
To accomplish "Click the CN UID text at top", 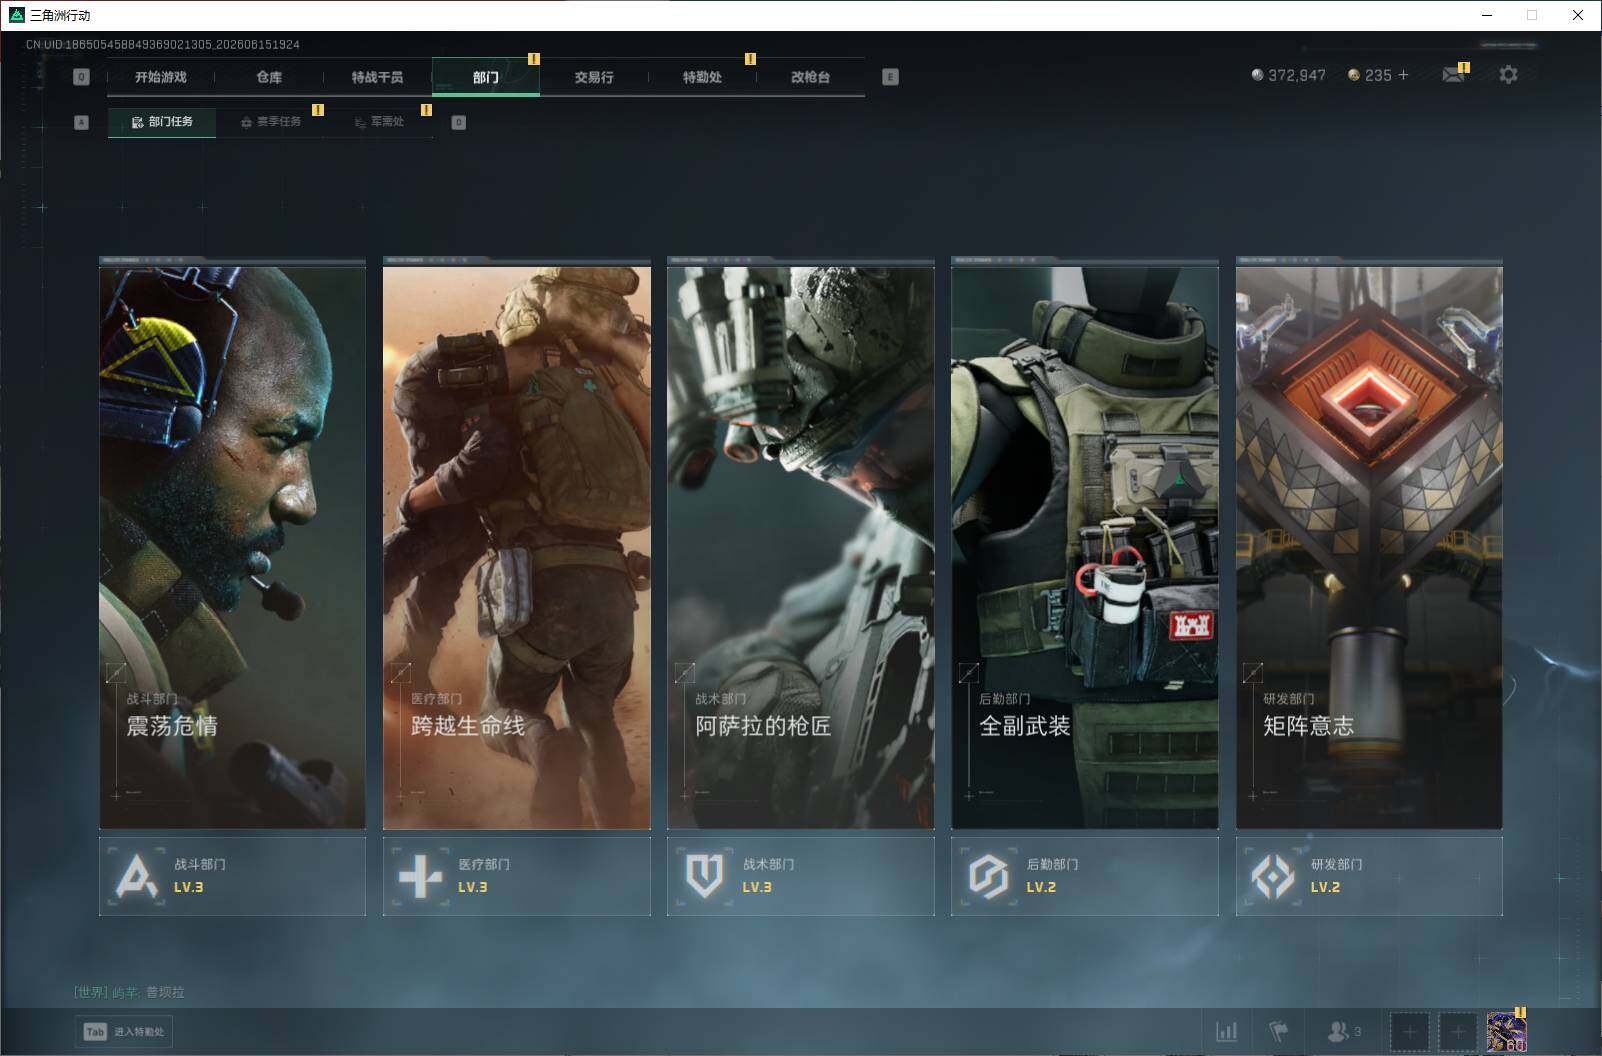I will click(x=163, y=45).
